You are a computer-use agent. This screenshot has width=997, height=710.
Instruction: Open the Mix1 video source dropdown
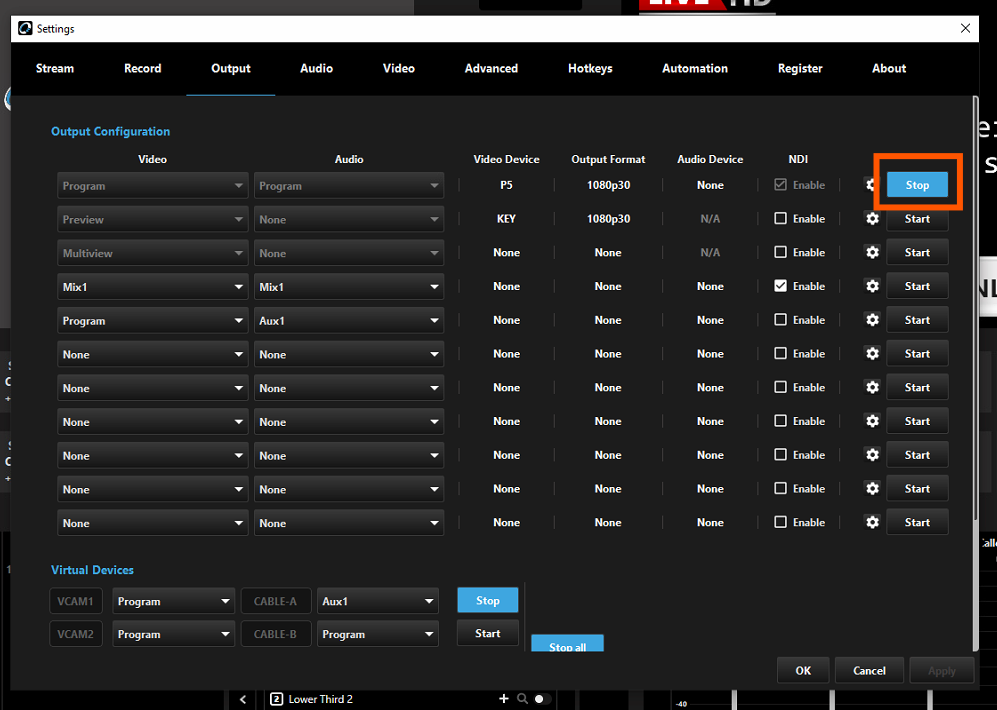tap(152, 287)
